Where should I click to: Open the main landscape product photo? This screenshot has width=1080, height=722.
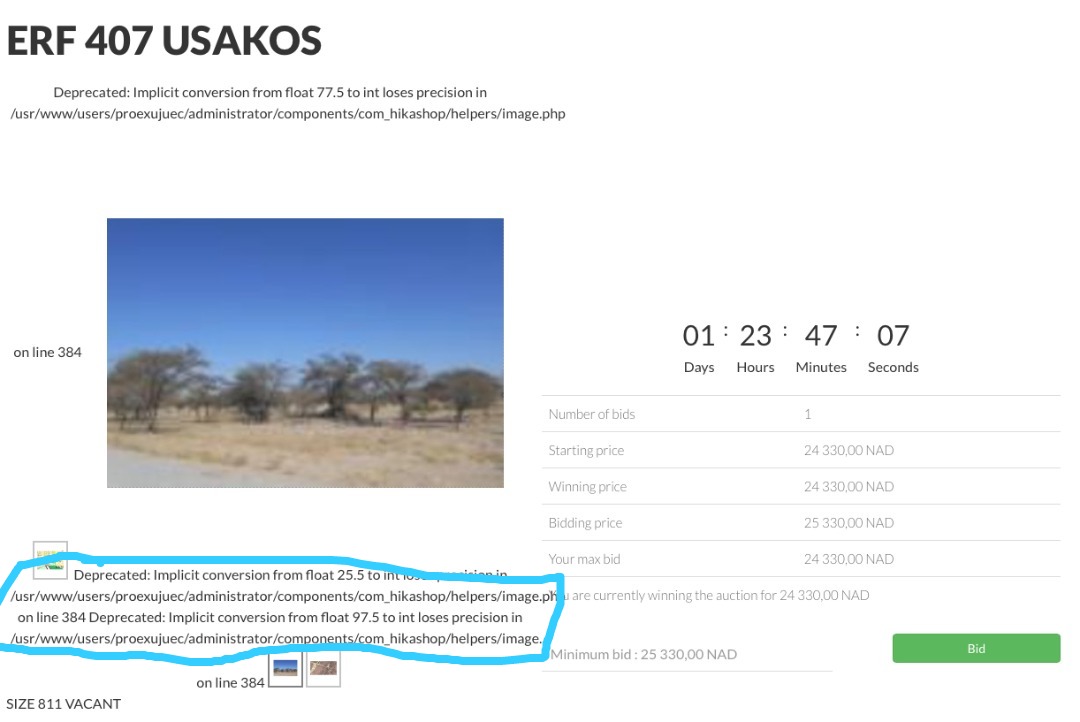click(305, 353)
